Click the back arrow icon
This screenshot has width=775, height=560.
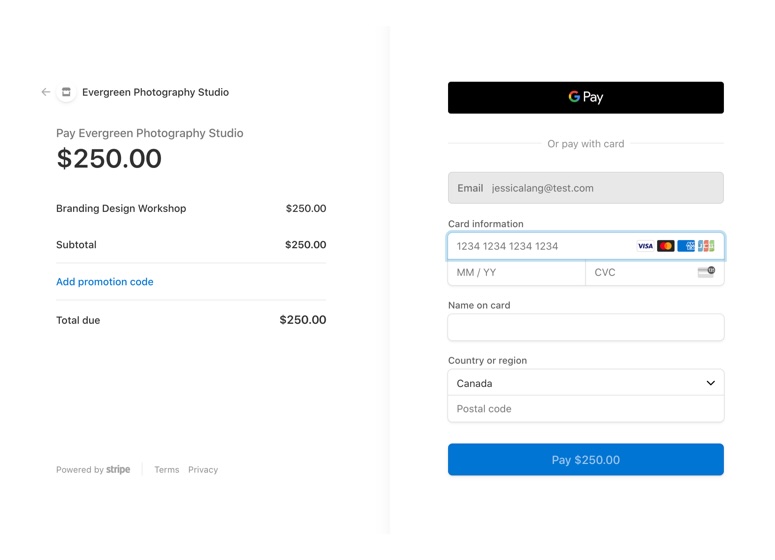(x=46, y=92)
